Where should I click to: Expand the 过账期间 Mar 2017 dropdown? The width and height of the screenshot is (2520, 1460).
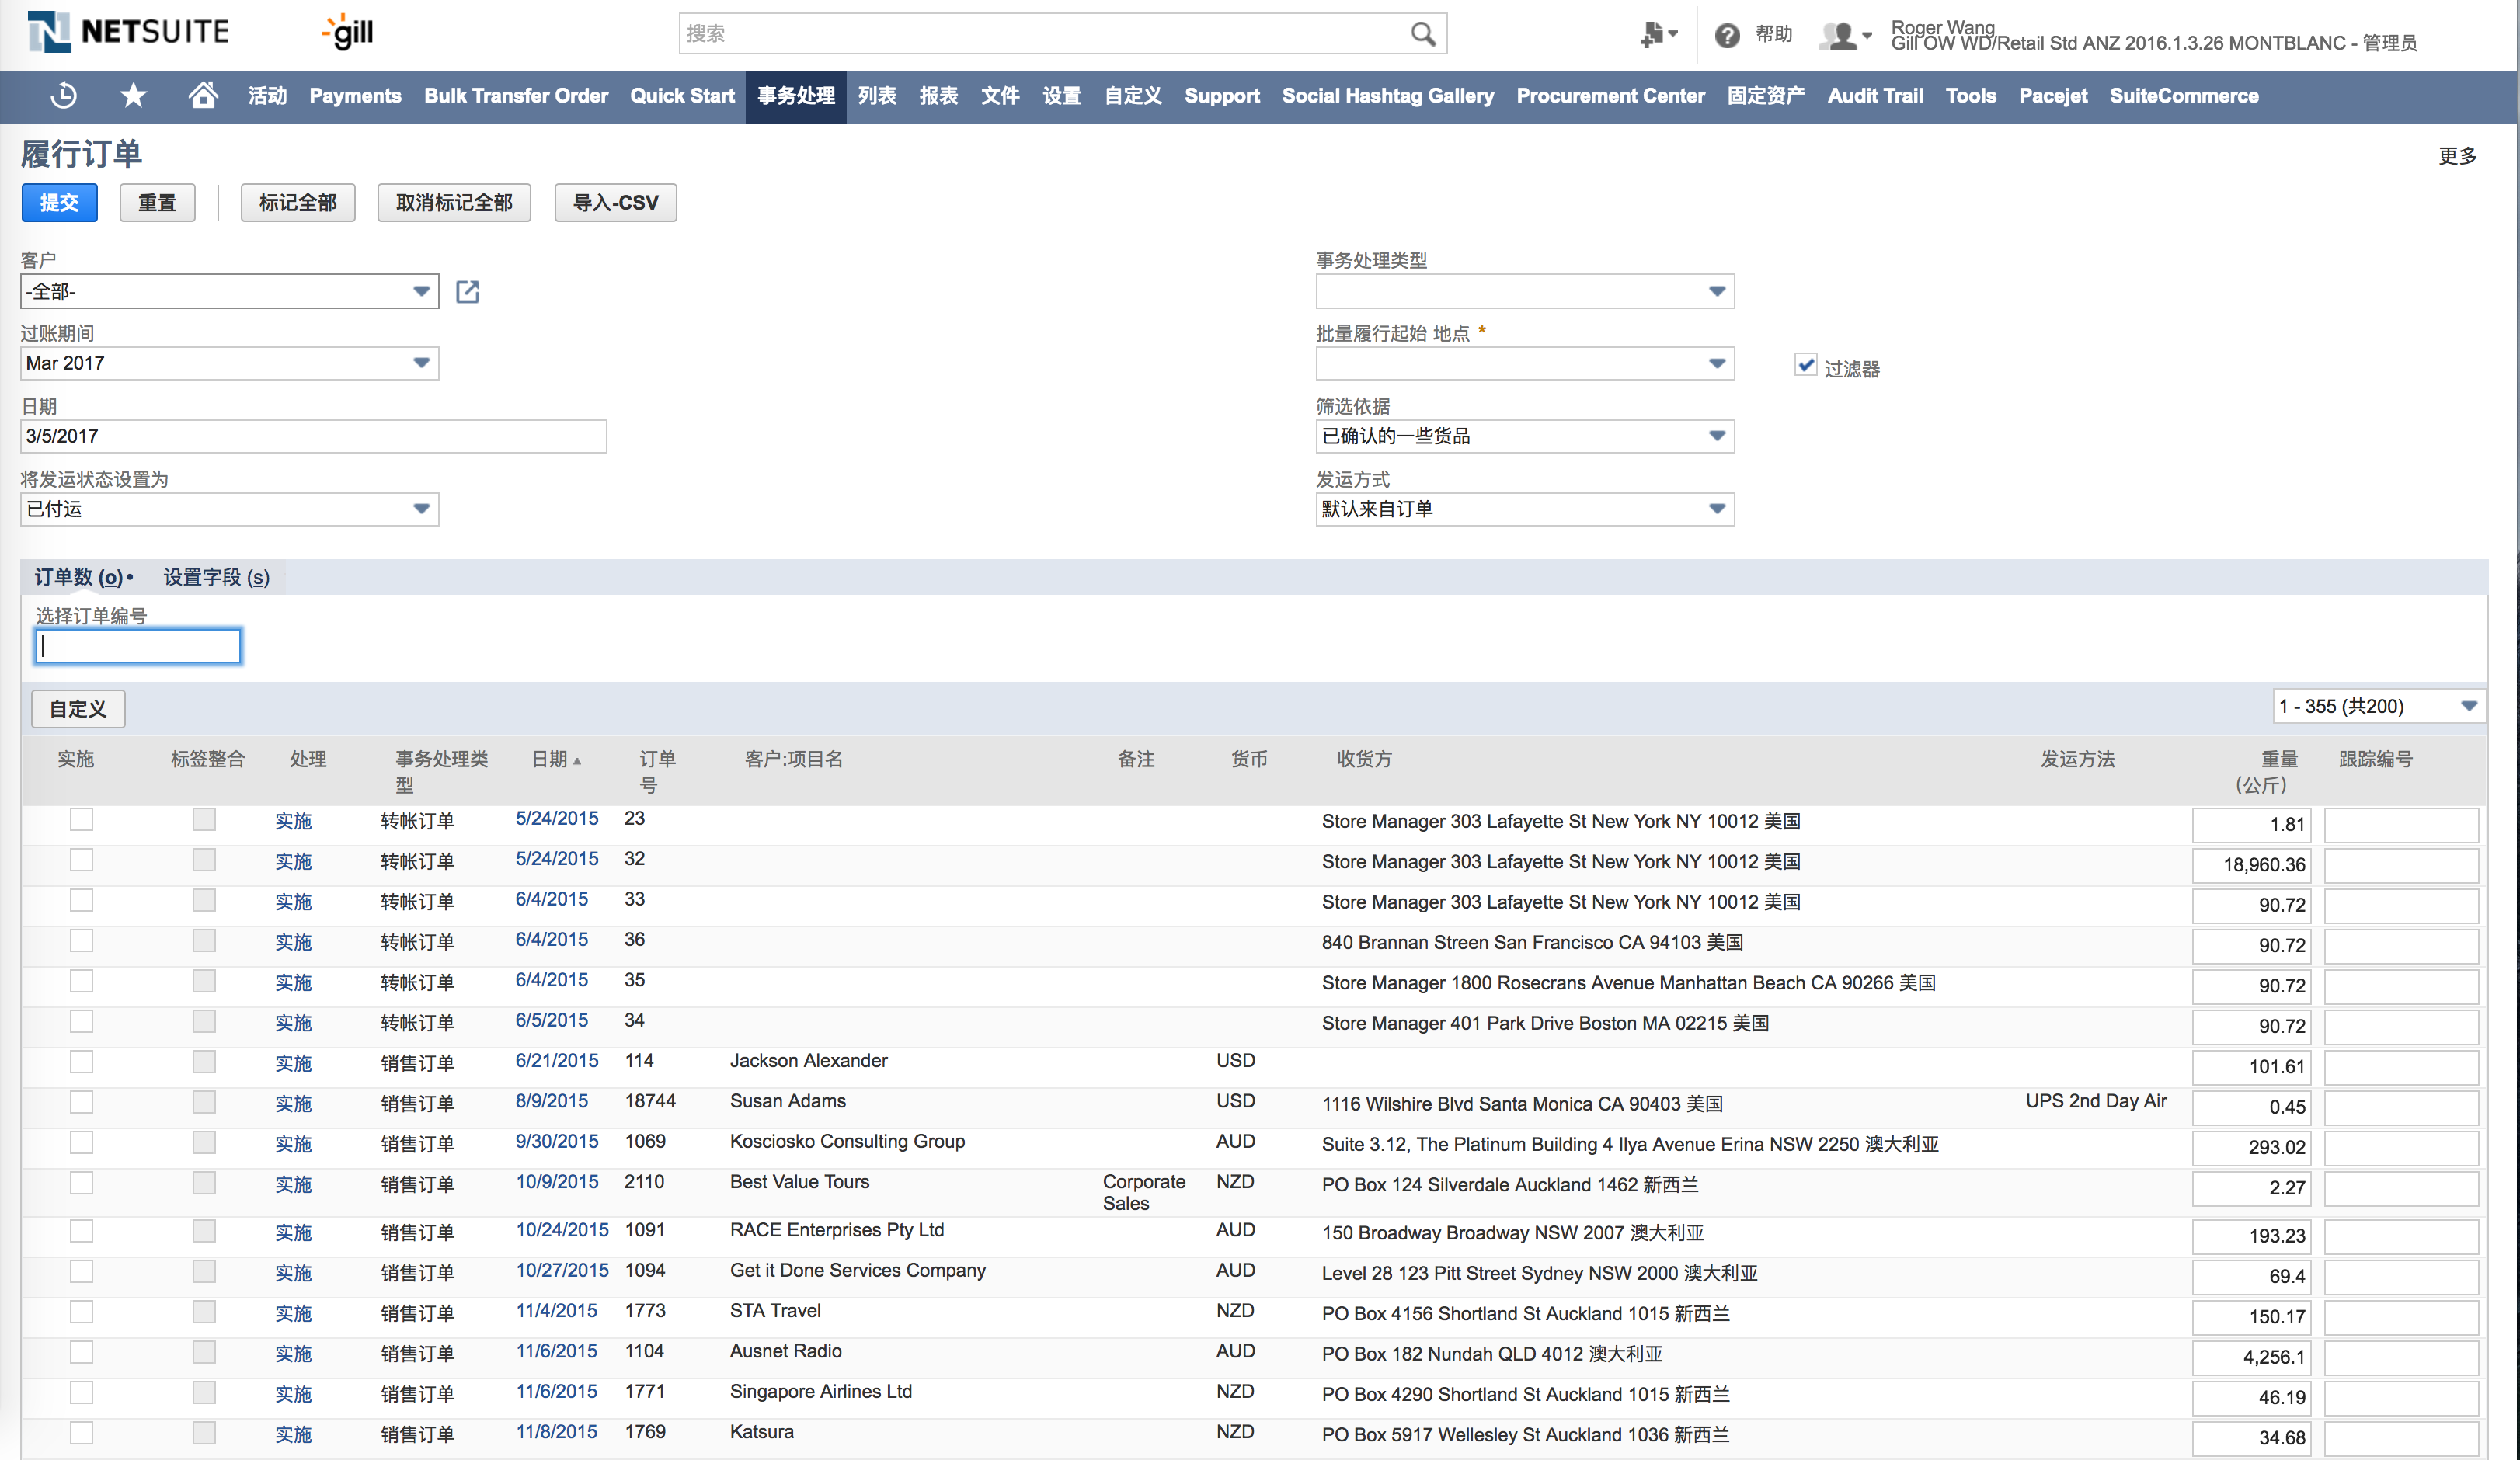(x=421, y=363)
